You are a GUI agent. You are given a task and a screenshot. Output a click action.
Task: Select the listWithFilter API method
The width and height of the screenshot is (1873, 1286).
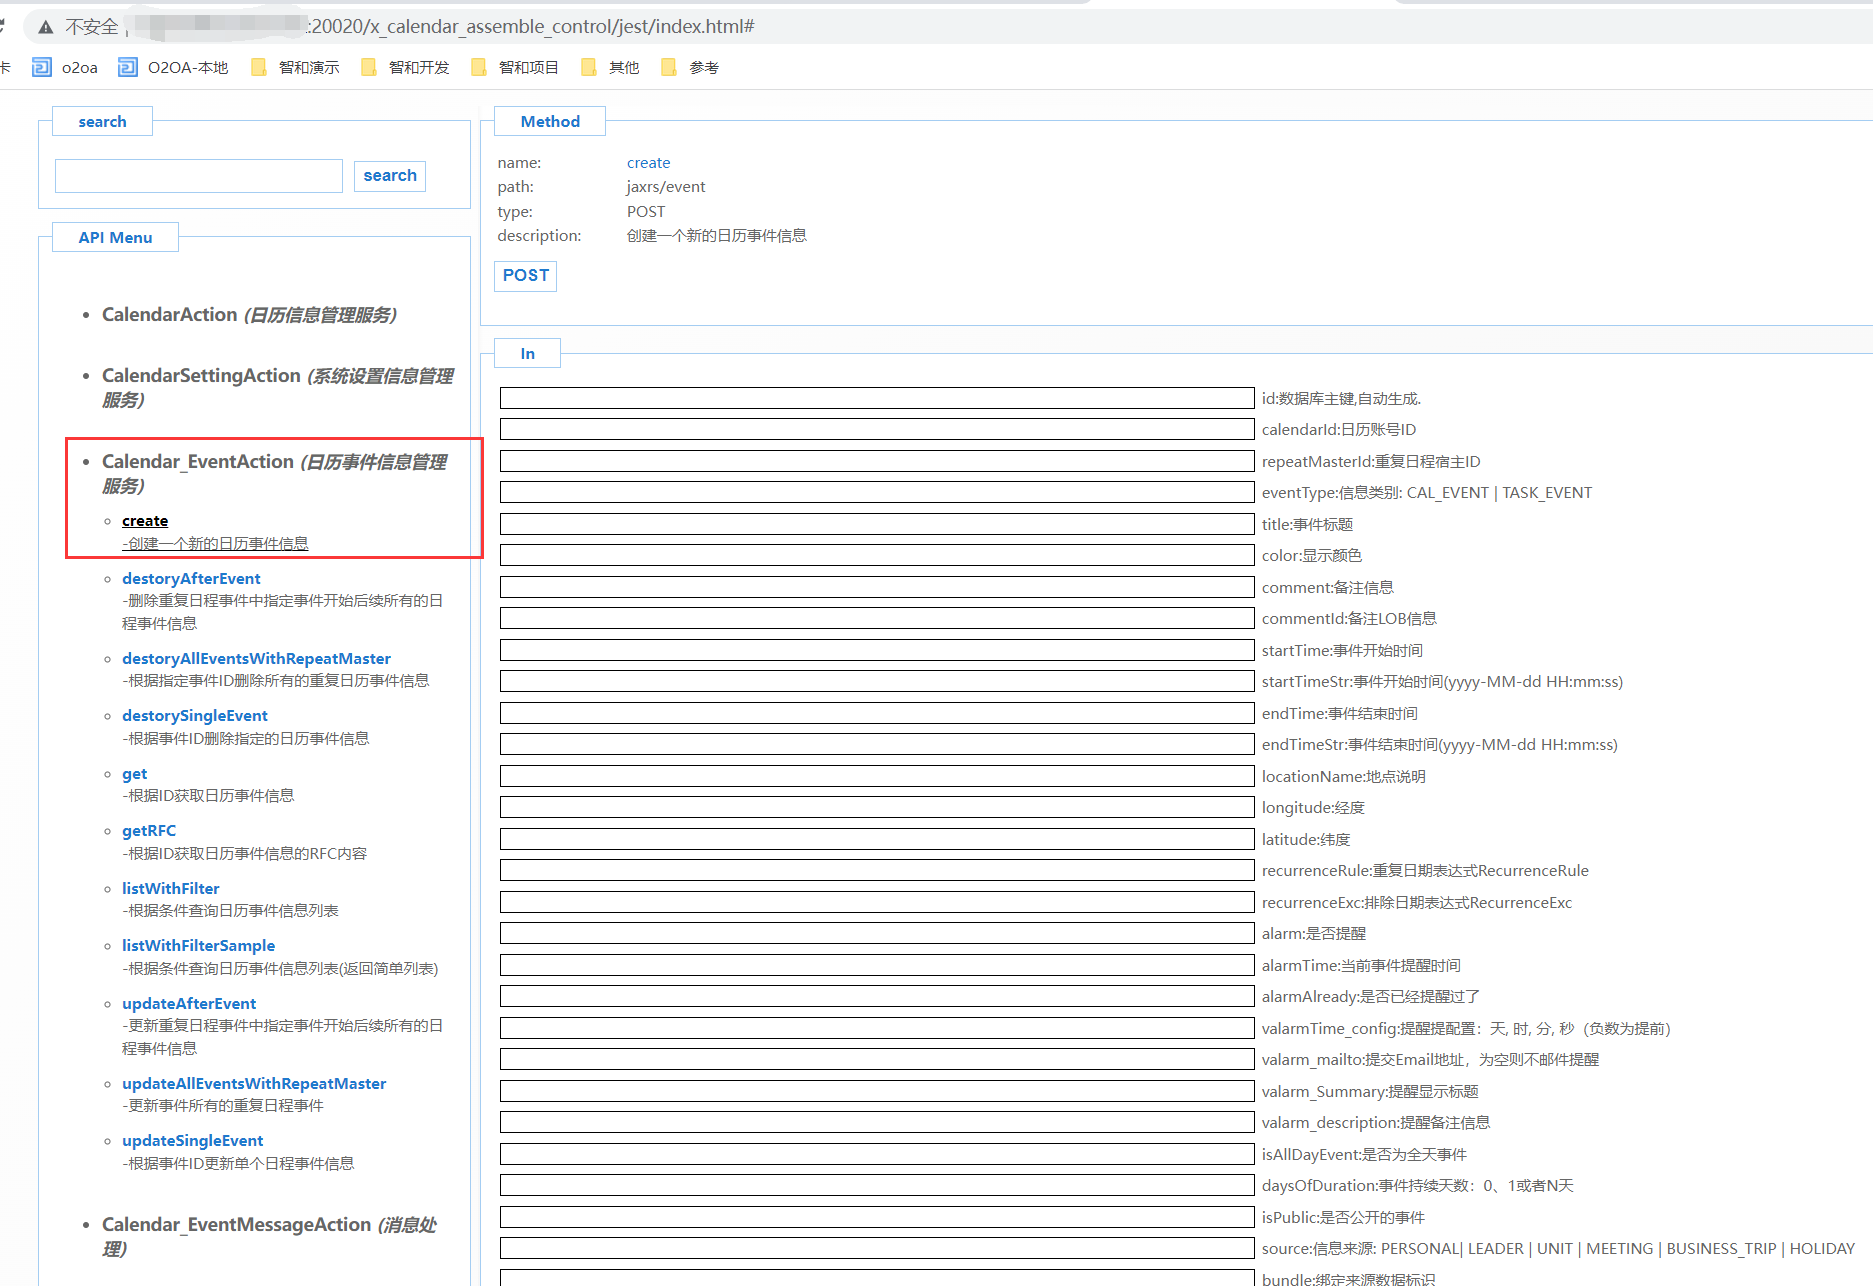tap(170, 889)
